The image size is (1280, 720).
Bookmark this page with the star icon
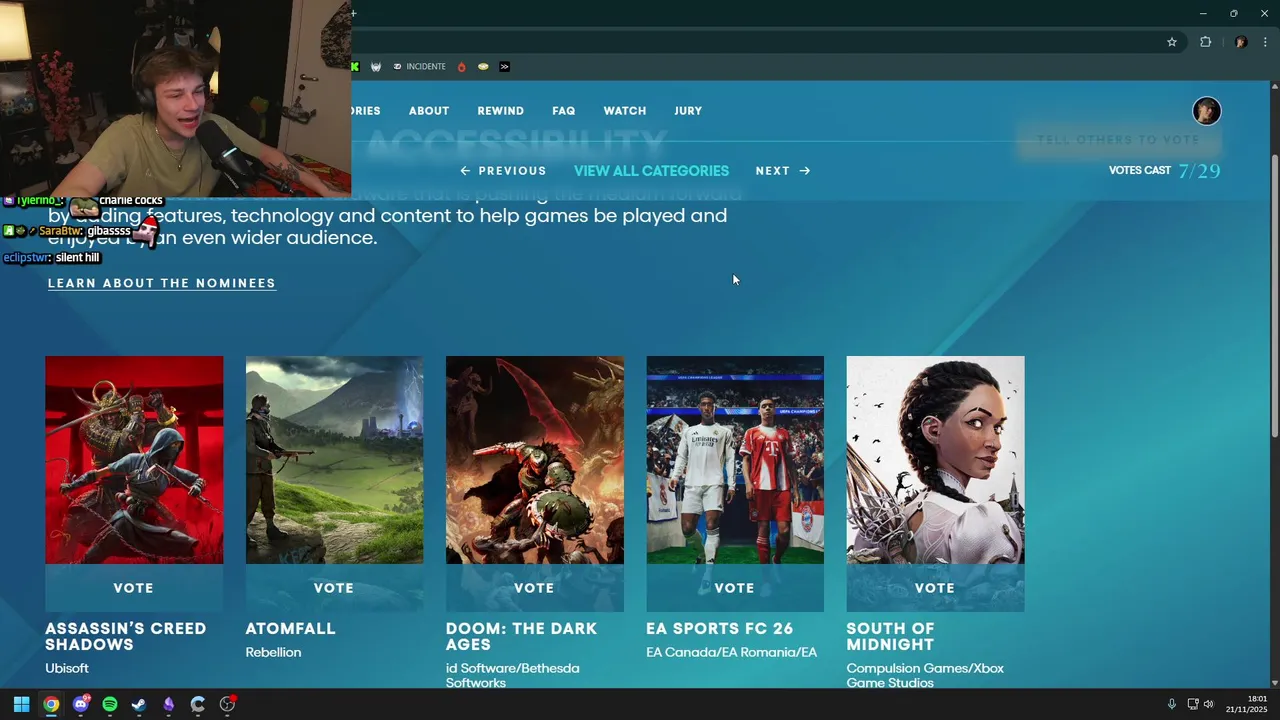(x=1172, y=42)
